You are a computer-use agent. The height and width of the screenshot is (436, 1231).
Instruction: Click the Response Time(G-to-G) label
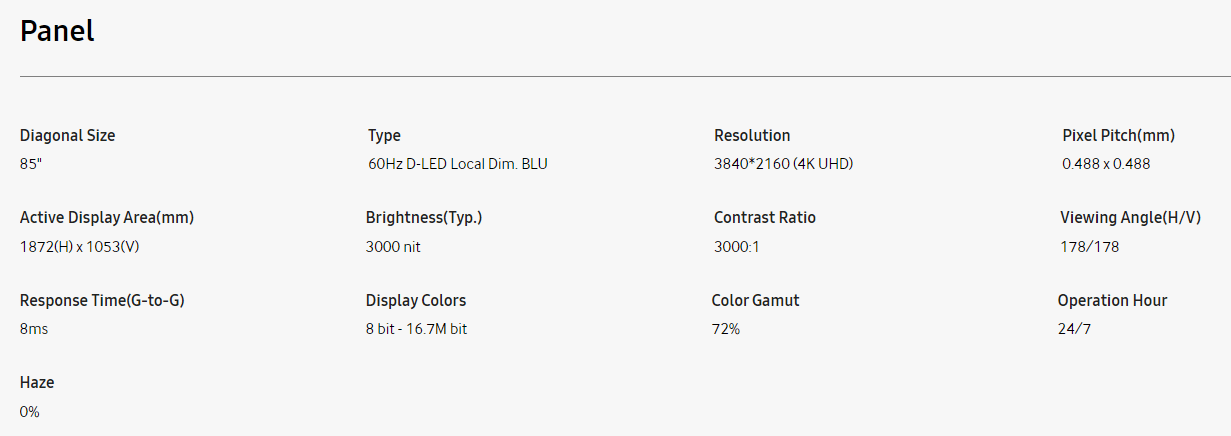102,301
